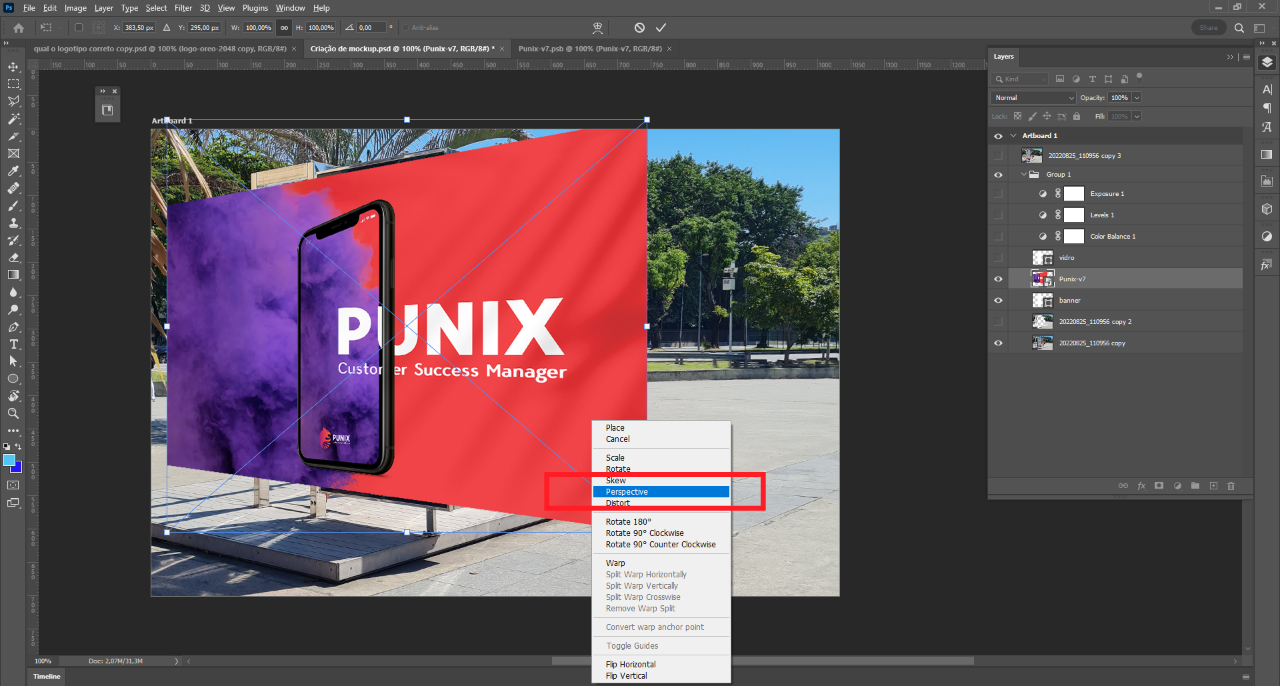Select the Polygonal Lasso tool
The width and height of the screenshot is (1280, 686).
tap(14, 101)
